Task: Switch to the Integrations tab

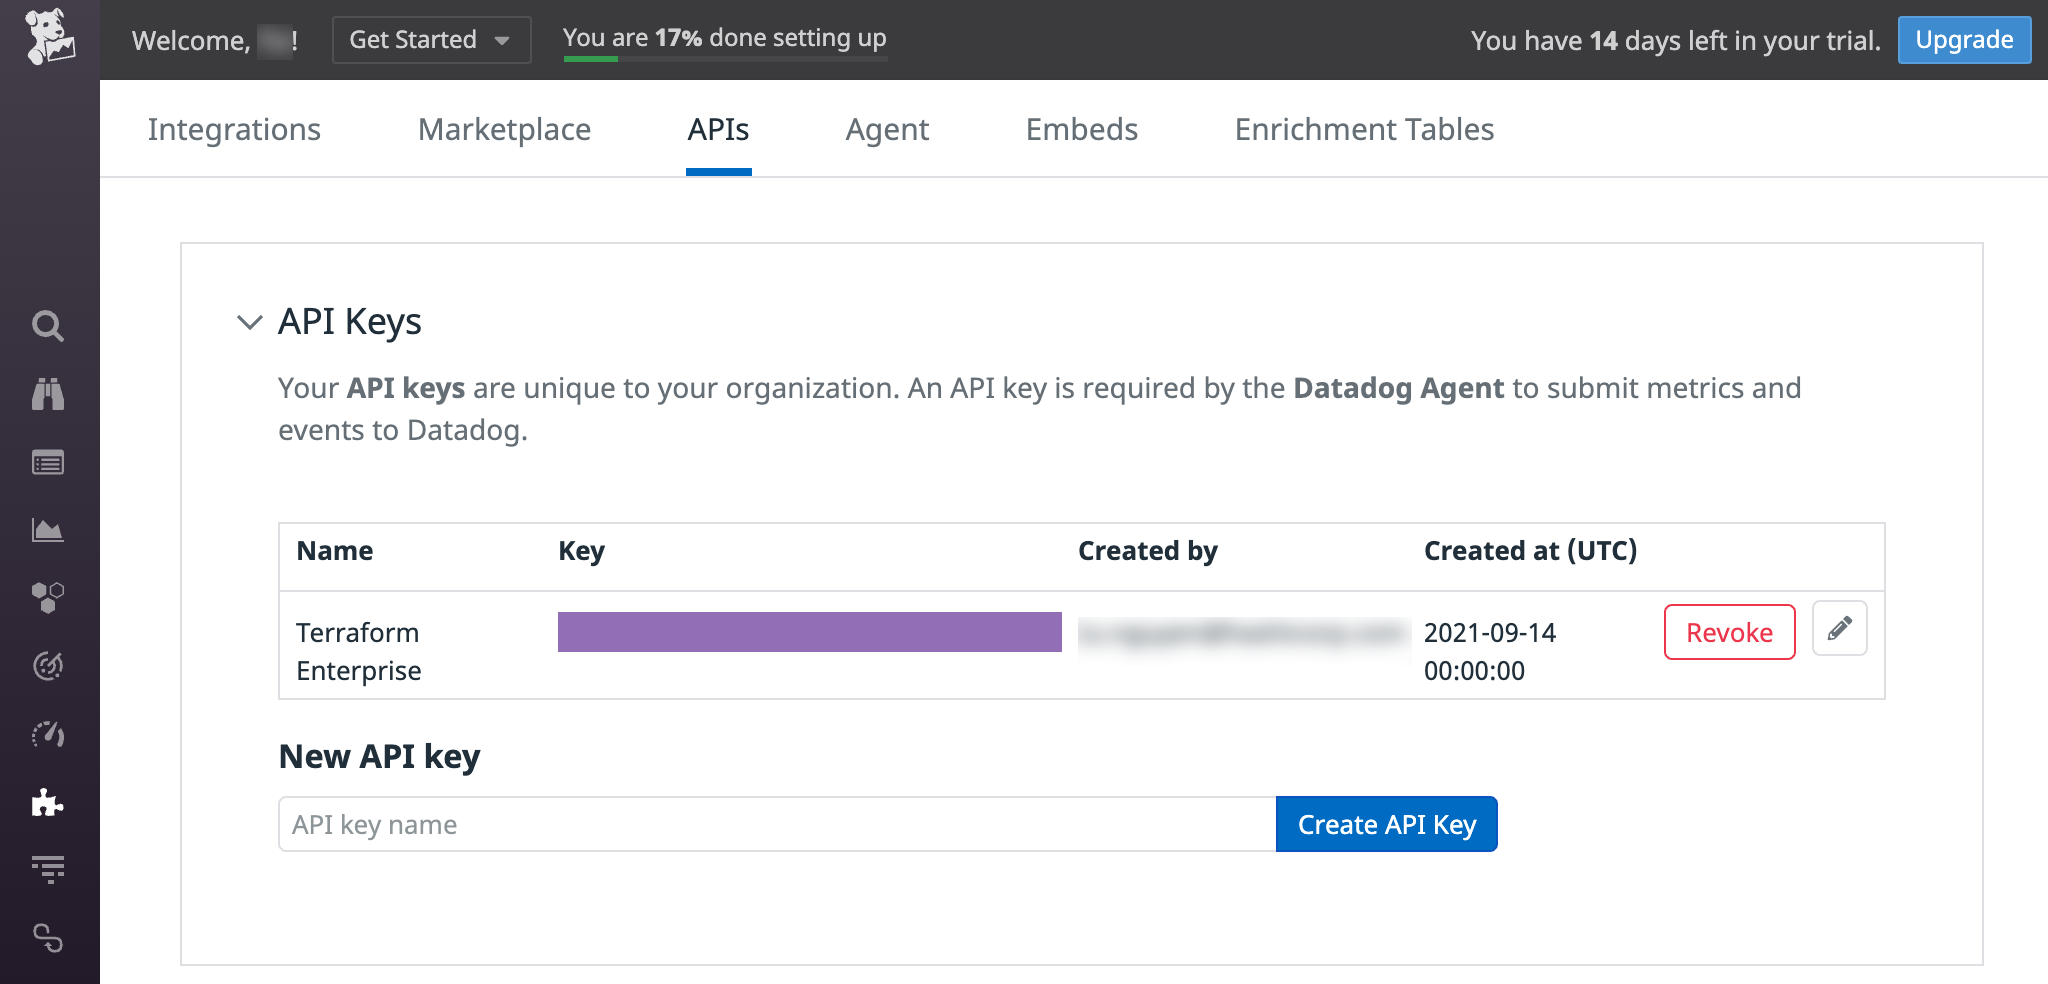Action: [x=234, y=130]
